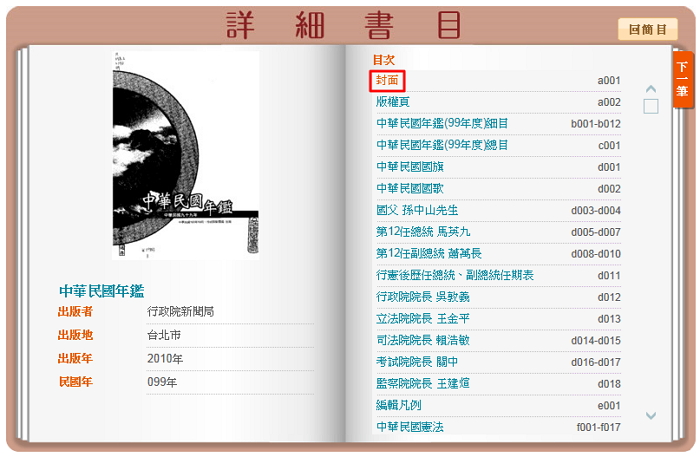Open the 封面 entry
The image size is (700, 457).
(387, 80)
